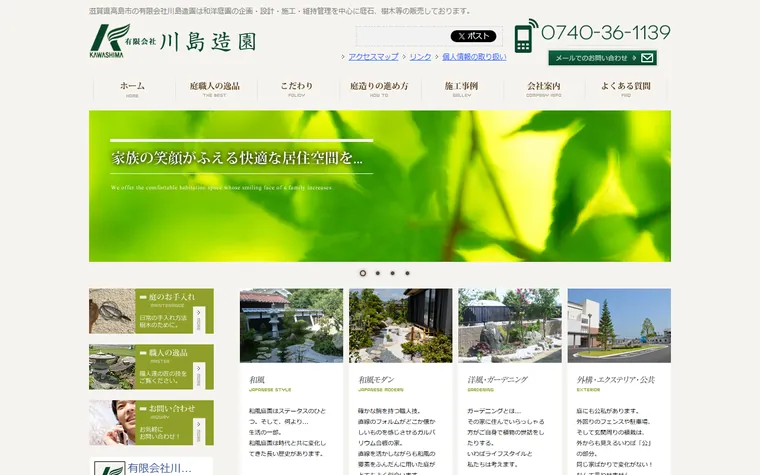Select the first slideshow indicator dot

coord(363,273)
